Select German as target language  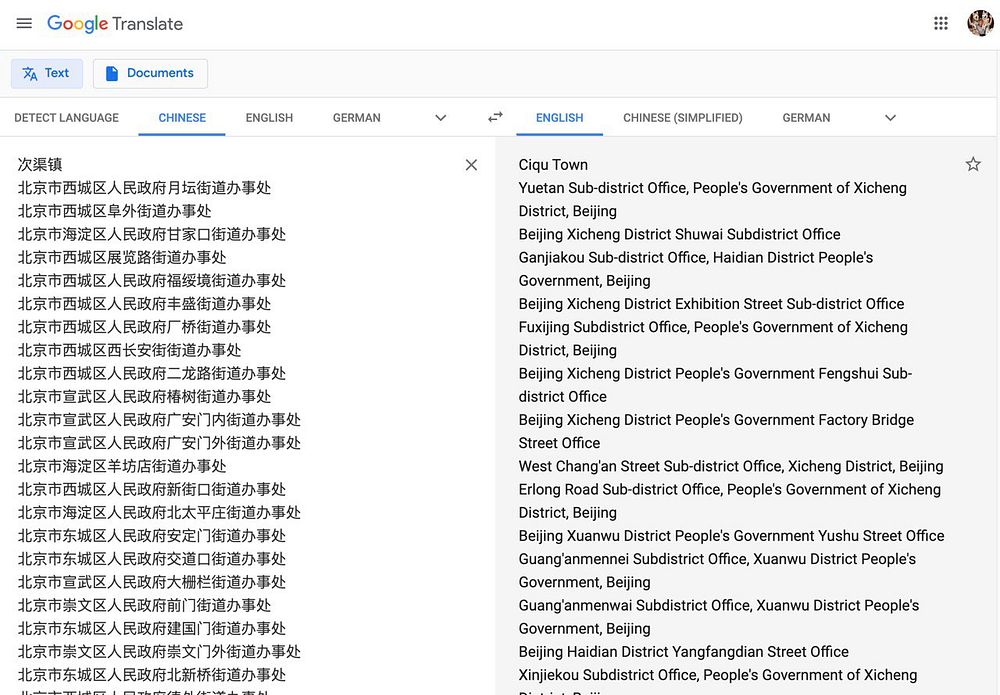pyautogui.click(x=806, y=118)
